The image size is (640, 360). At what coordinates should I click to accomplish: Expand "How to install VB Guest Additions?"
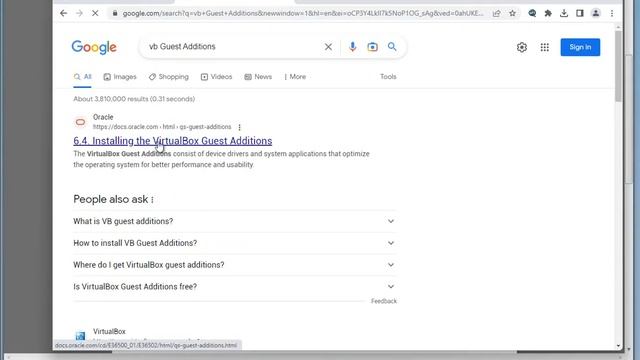click(x=235, y=243)
